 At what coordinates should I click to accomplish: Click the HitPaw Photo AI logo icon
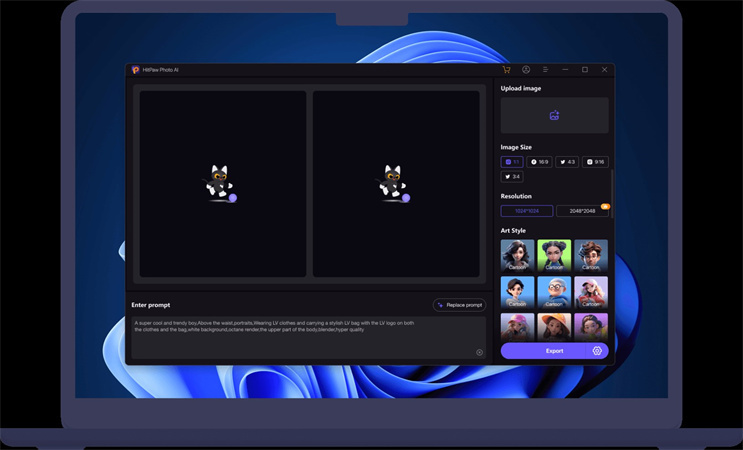click(x=135, y=70)
